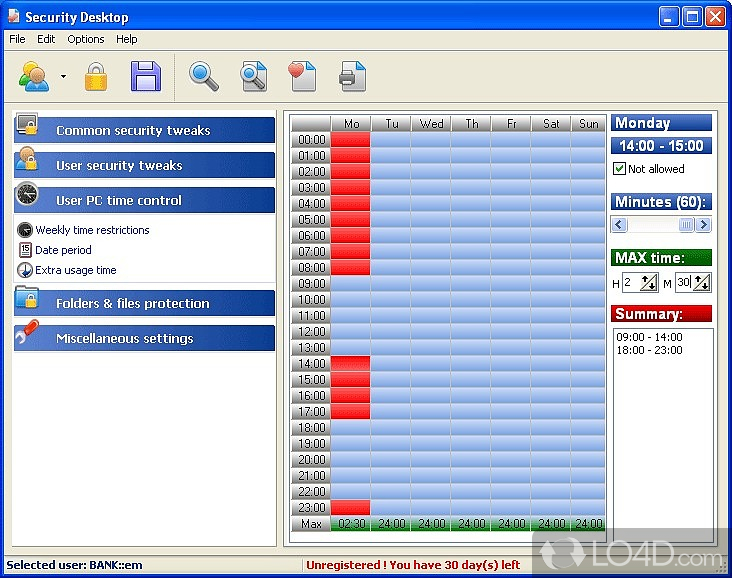Click the printer toolbar icon
Image resolution: width=732 pixels, height=578 pixels.
(352, 76)
